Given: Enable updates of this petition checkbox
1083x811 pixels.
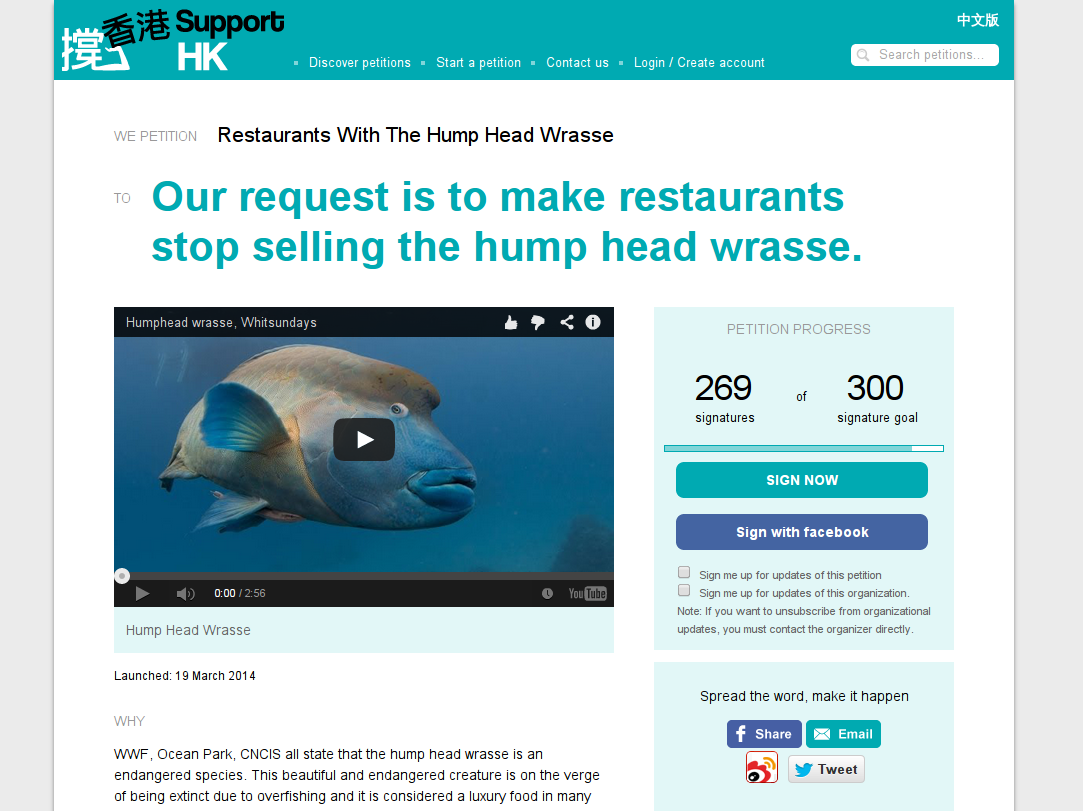Looking at the screenshot, I should 684,572.
